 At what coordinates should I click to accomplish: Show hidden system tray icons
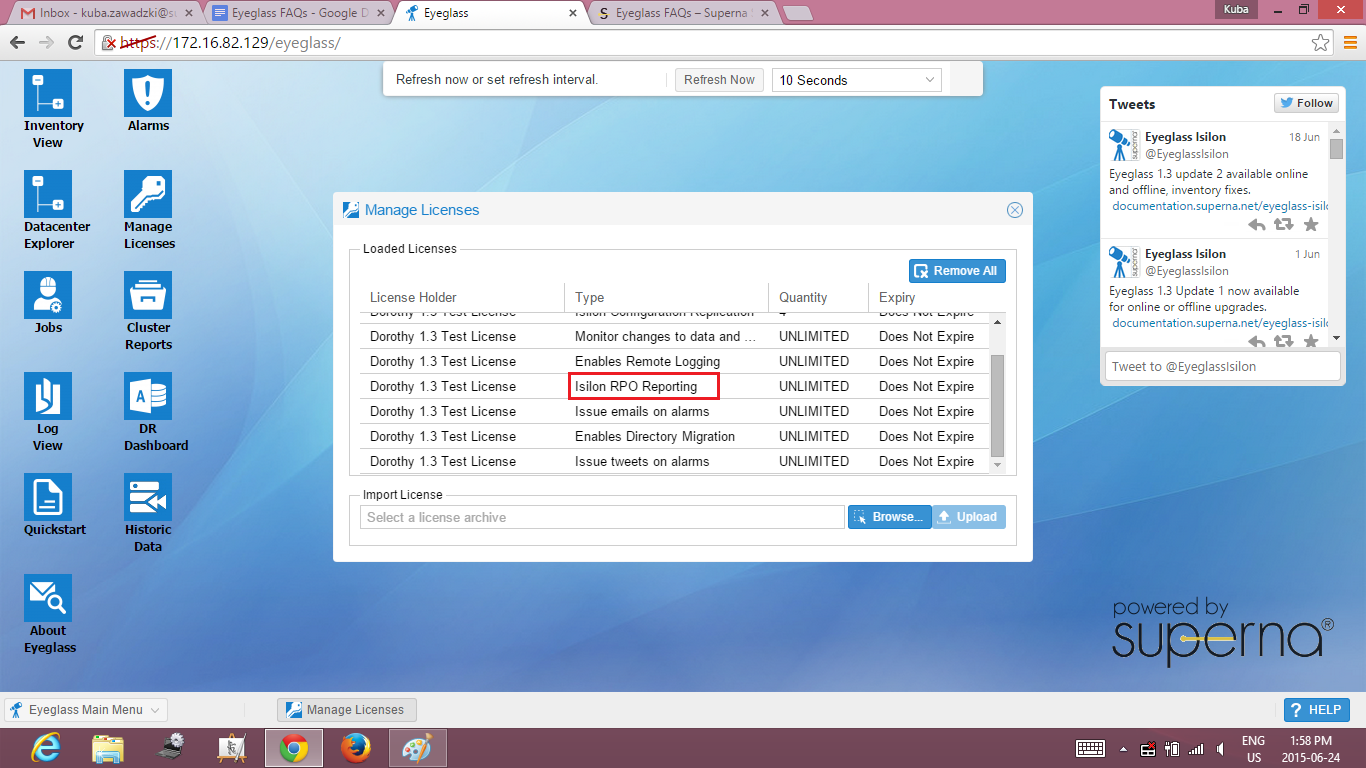1124,748
